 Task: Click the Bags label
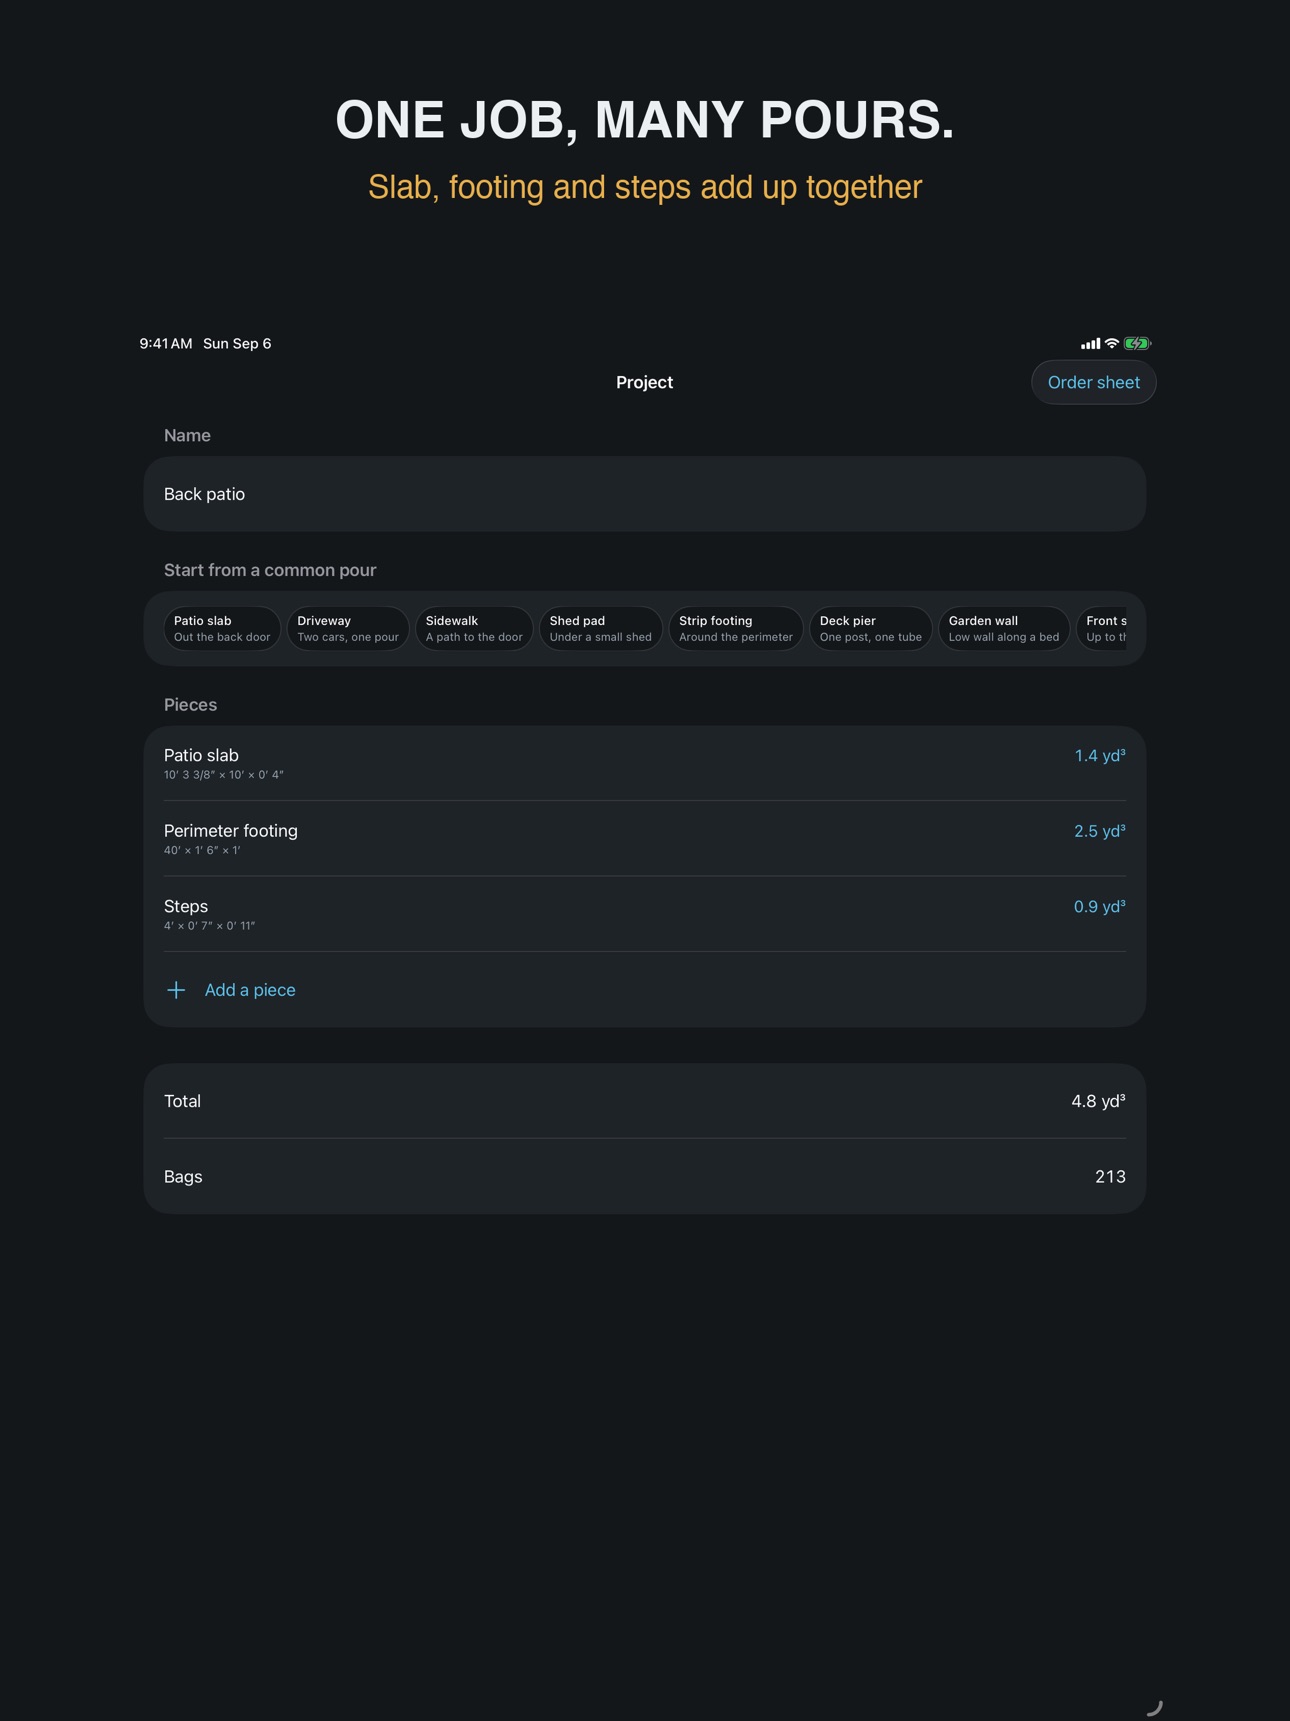click(183, 1177)
